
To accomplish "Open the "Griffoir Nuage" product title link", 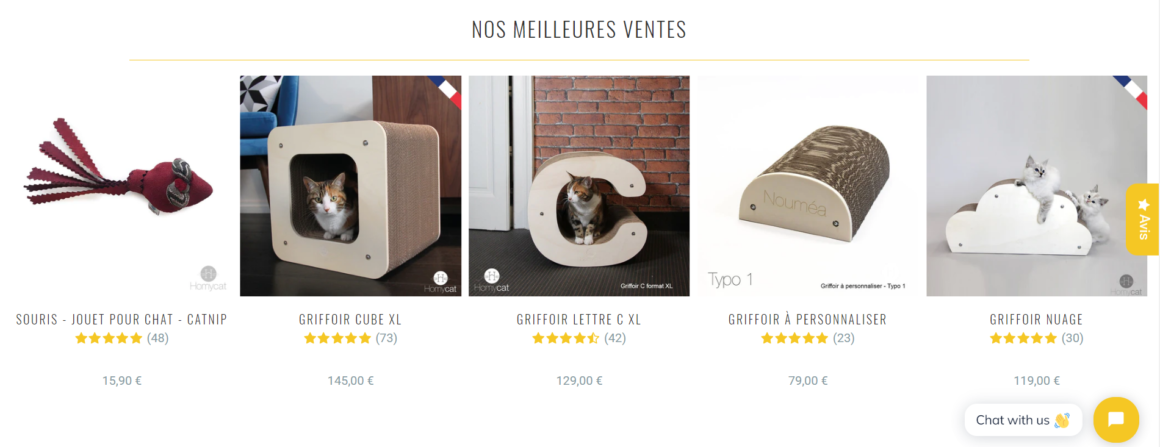I will [1036, 319].
